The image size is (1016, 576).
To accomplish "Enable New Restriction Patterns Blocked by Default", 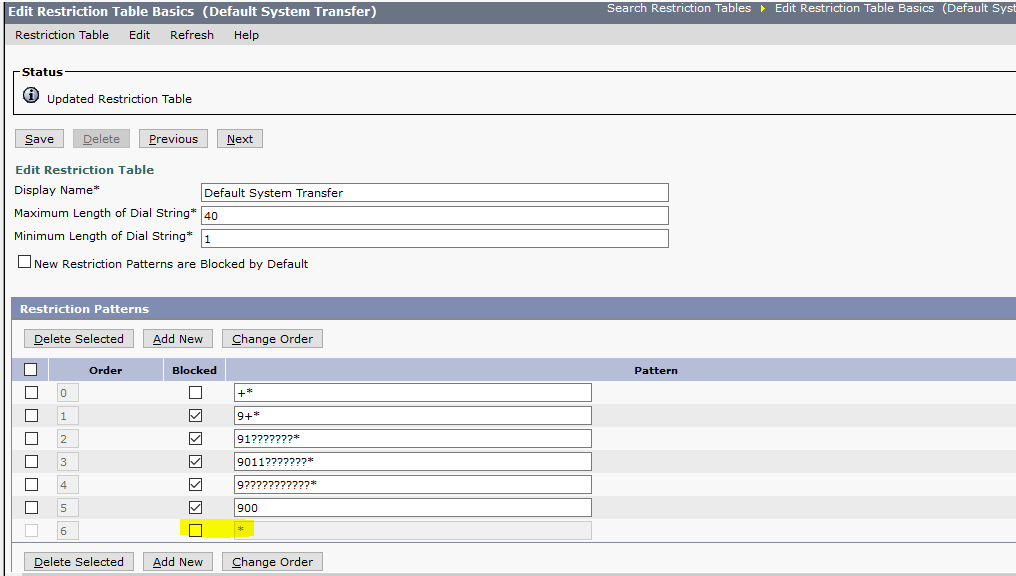I will (25, 263).
